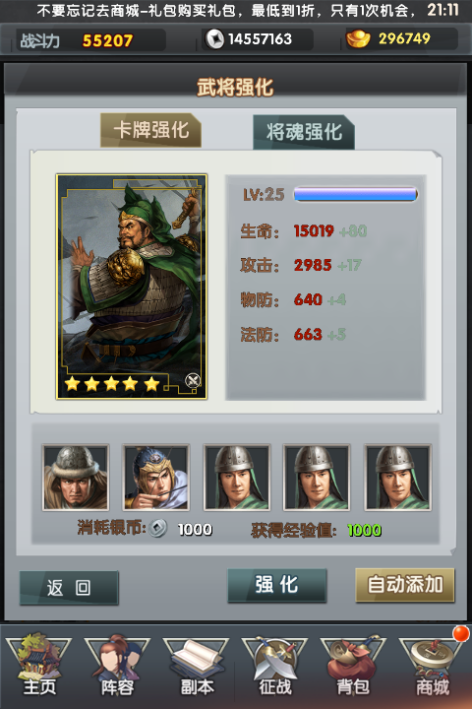Open the 背包 bag icon

coord(353,665)
